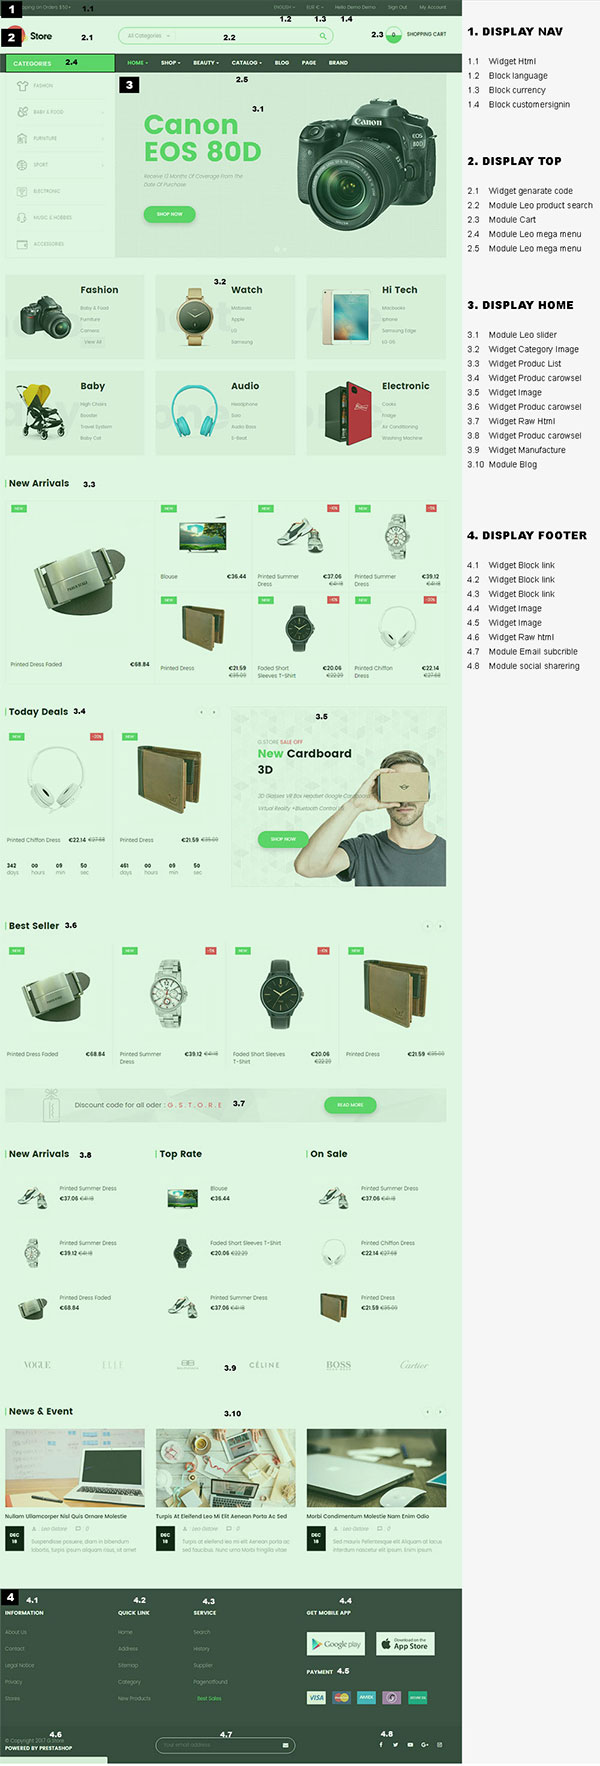Expand the Baby & Food submenu arrow

103,112
